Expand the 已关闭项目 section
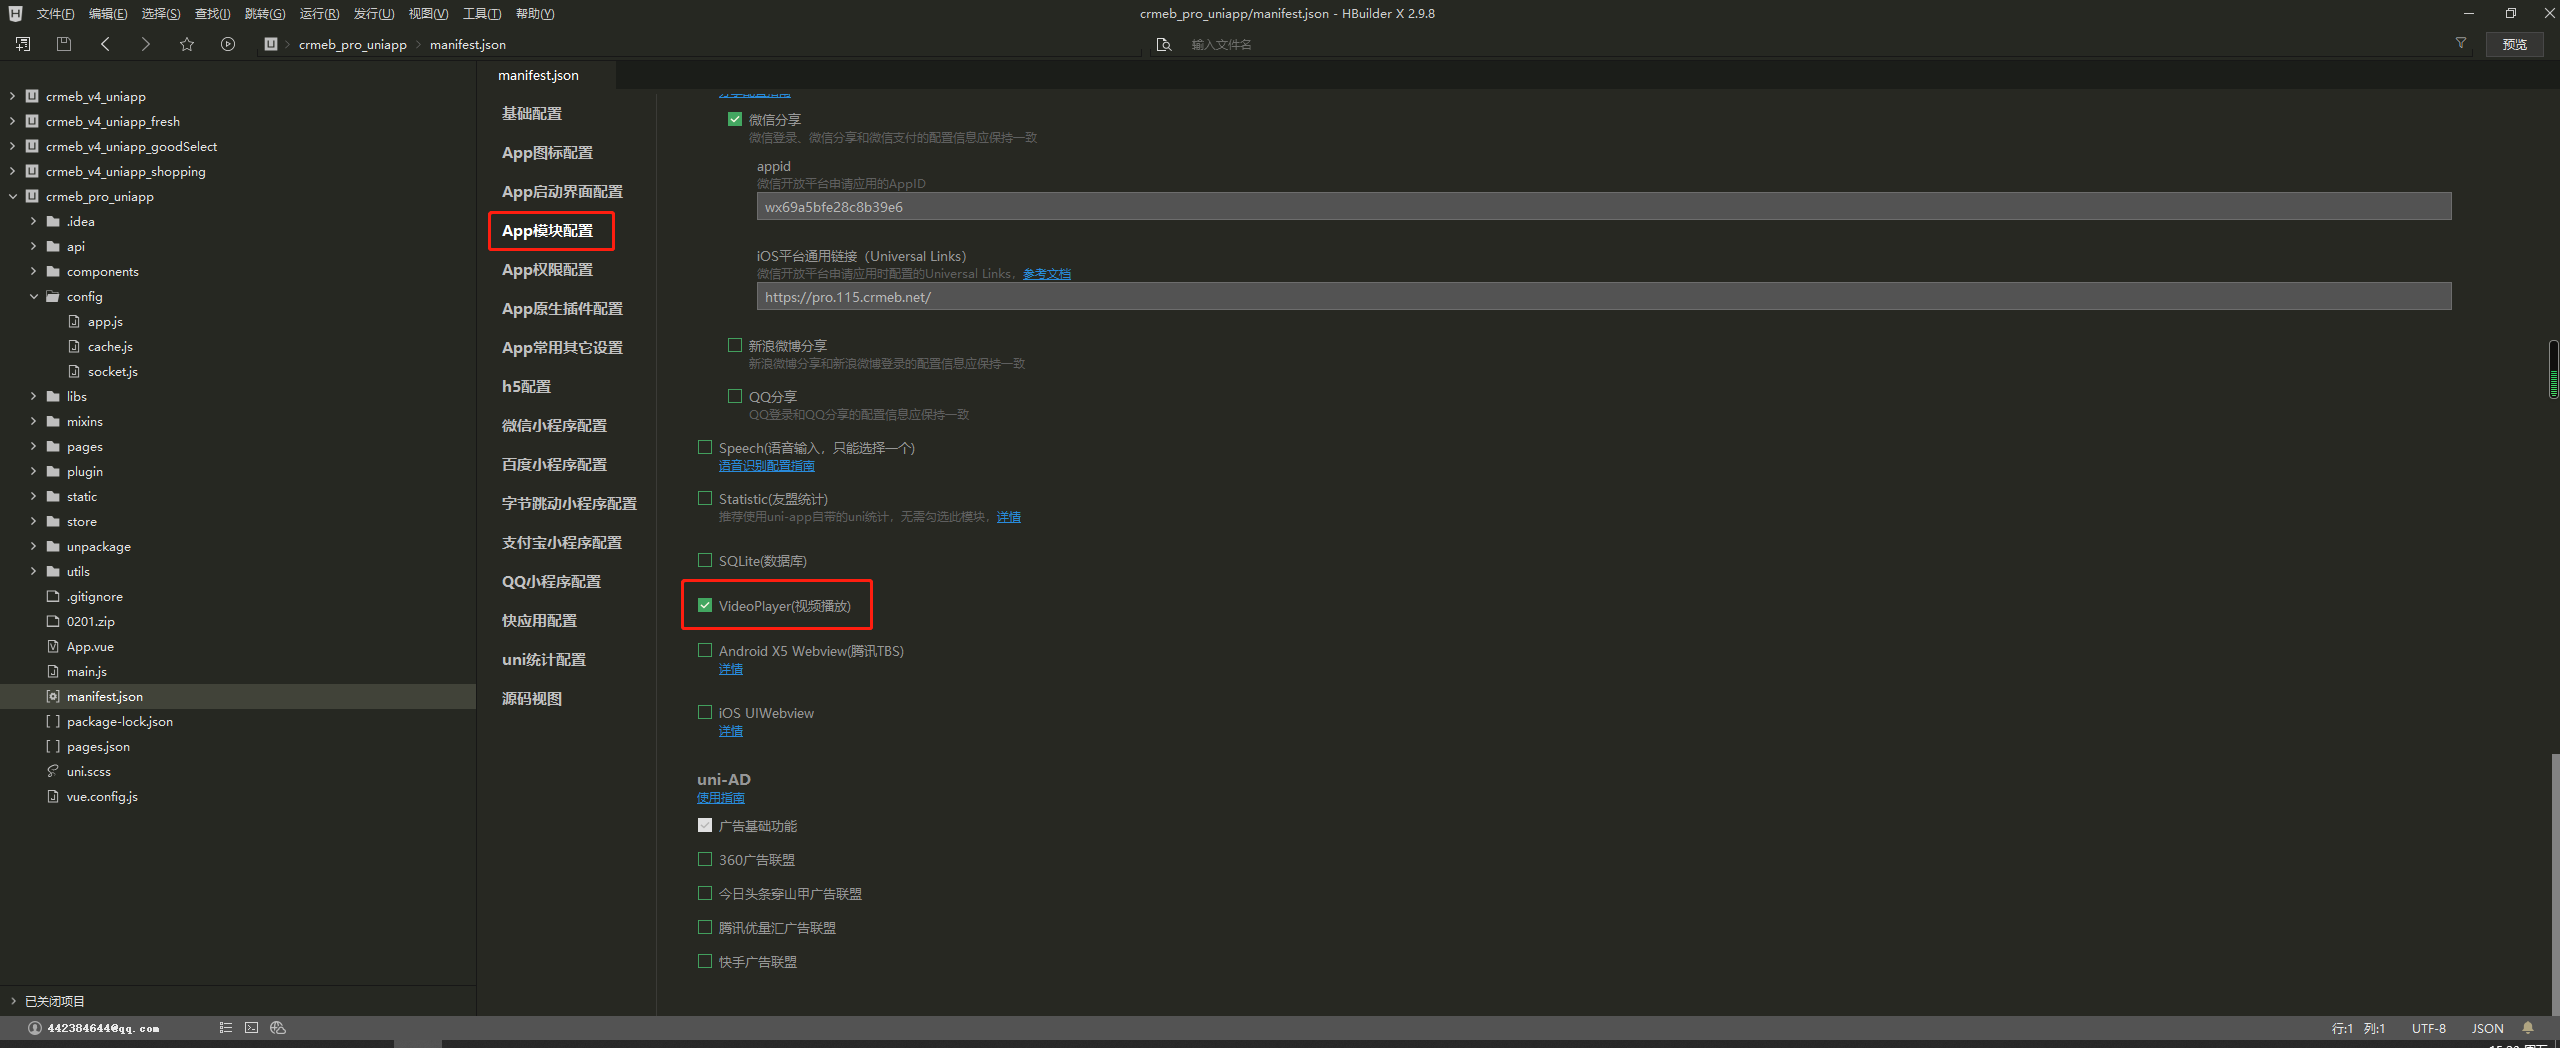The height and width of the screenshot is (1048, 2560). [x=12, y=1001]
